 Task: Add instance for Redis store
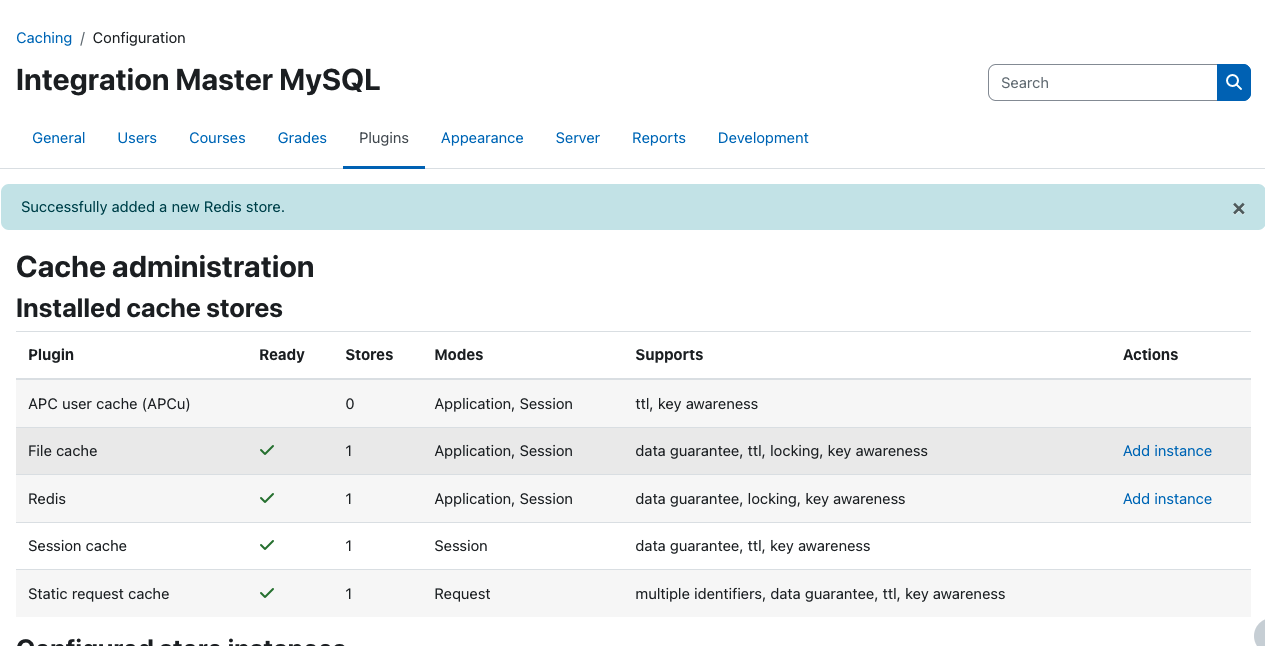click(1167, 499)
